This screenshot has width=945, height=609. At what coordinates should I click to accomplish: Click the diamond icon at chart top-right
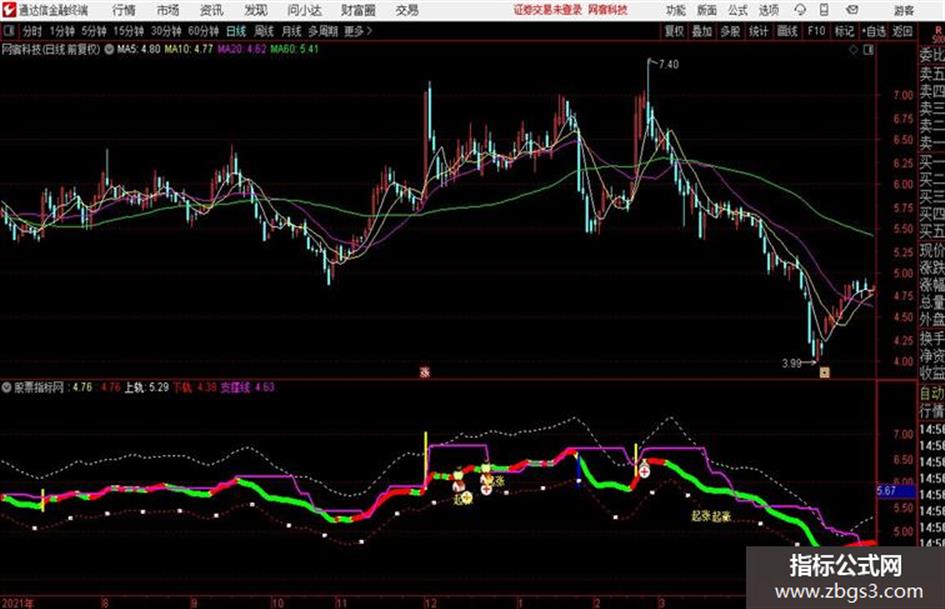(x=853, y=50)
